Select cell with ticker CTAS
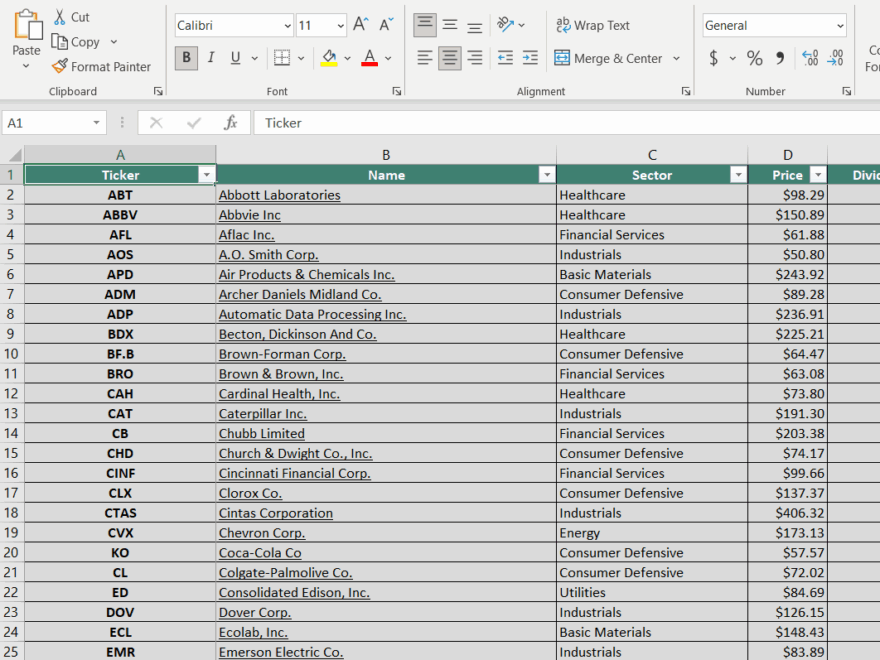The width and height of the screenshot is (880, 660). [x=120, y=513]
